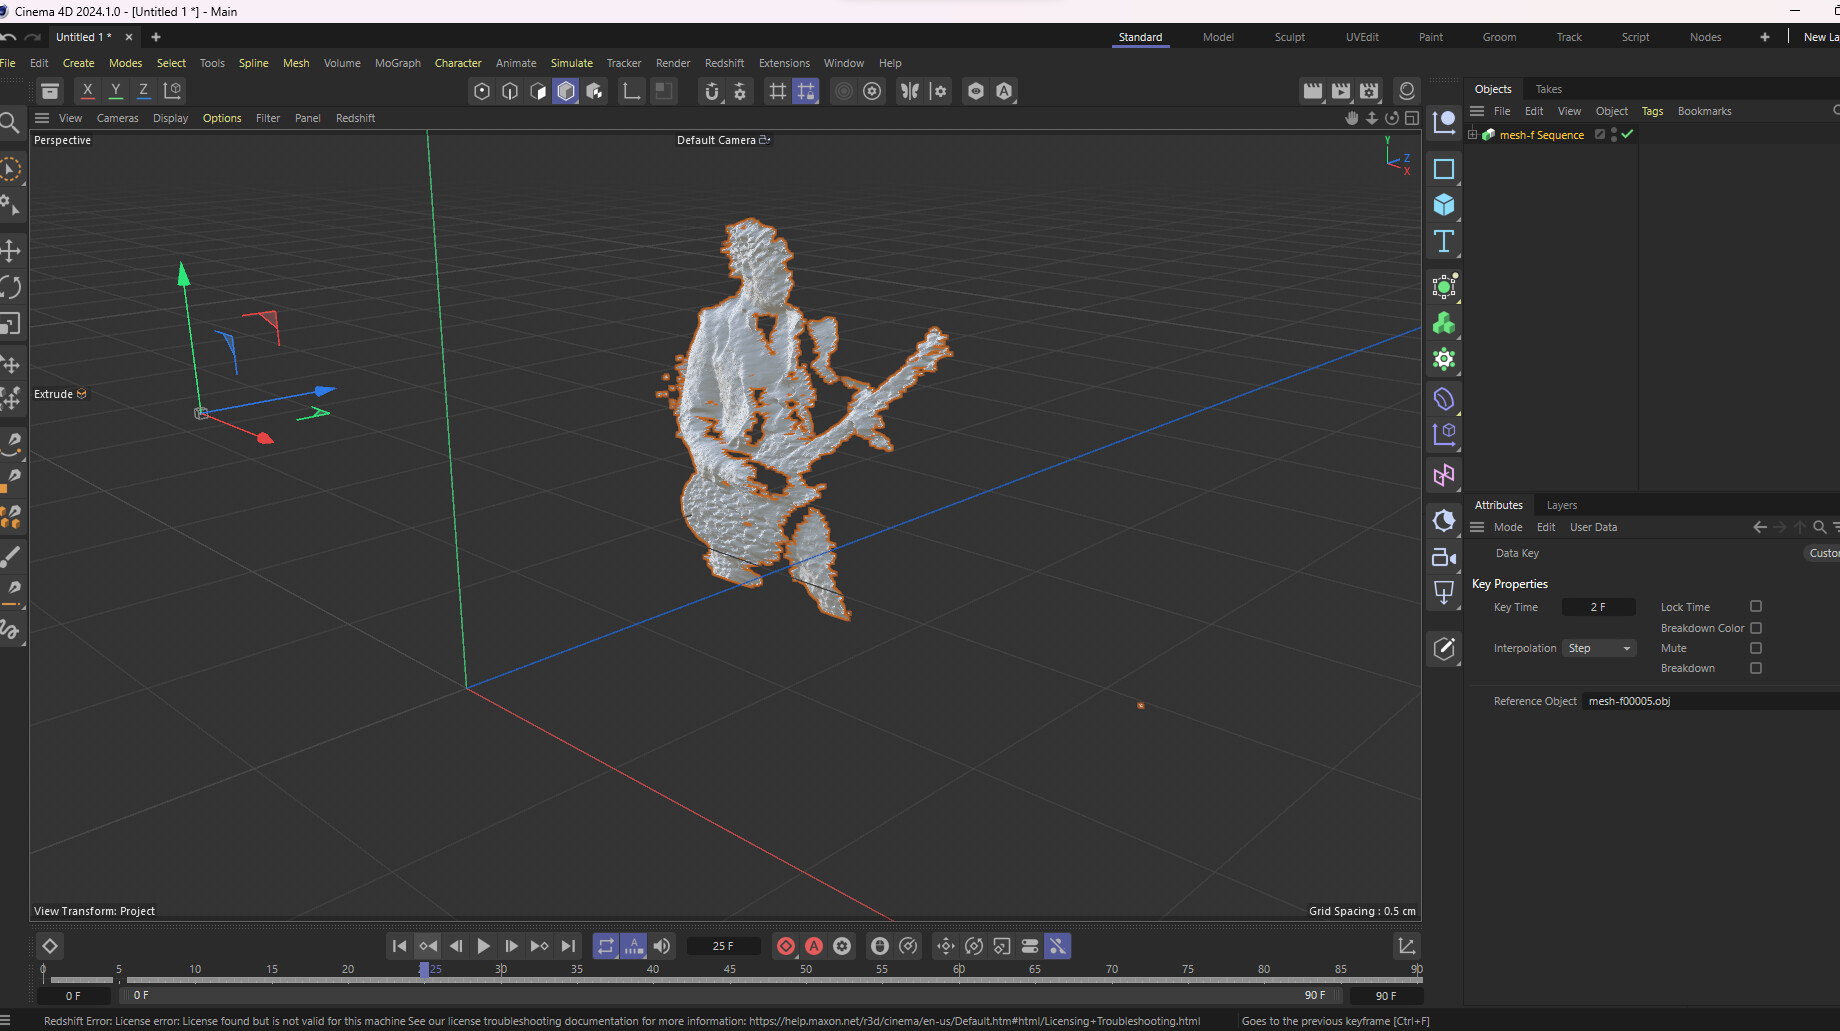This screenshot has width=1840, height=1031.
Task: Switch to the Sculpt layout
Action: 1289,37
